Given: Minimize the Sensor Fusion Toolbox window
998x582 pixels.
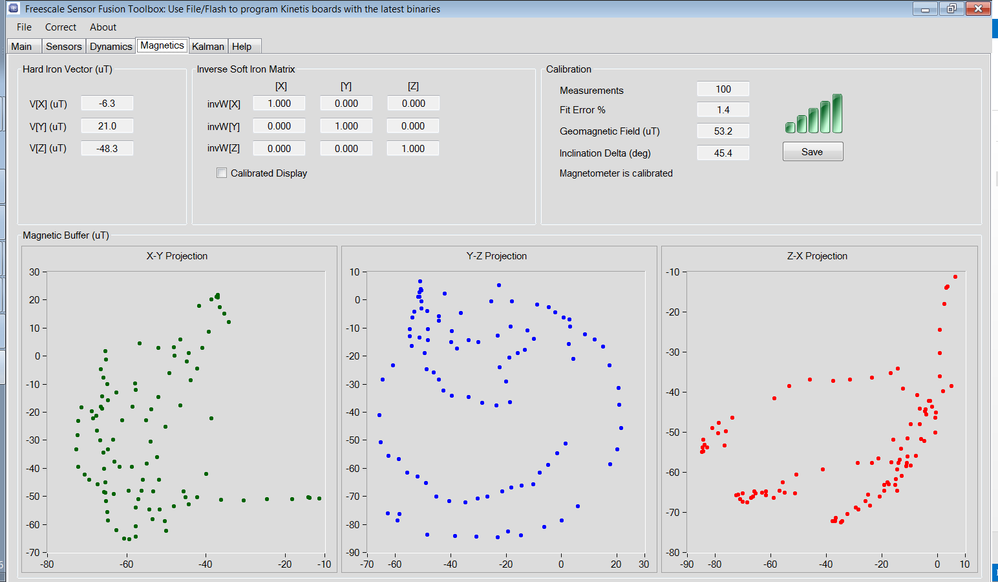Looking at the screenshot, I should 925,9.
